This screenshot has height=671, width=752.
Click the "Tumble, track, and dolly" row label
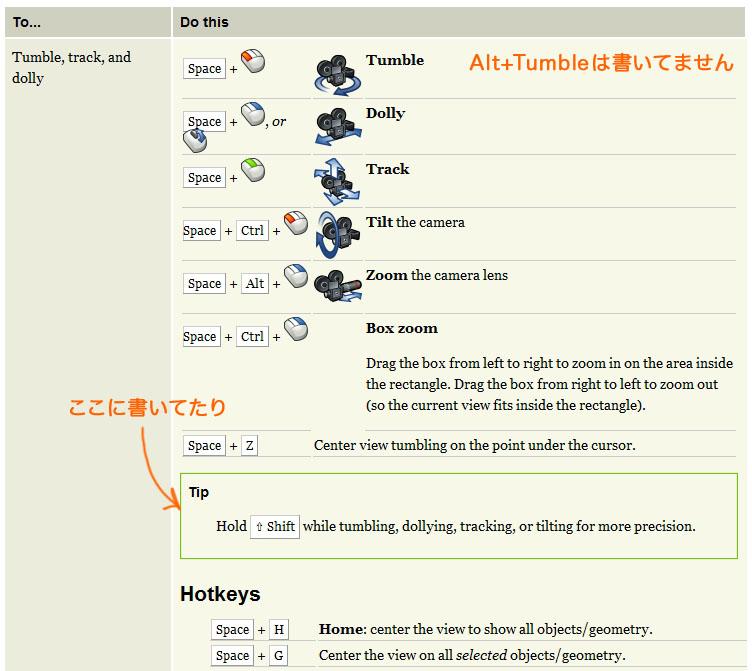pos(71,67)
